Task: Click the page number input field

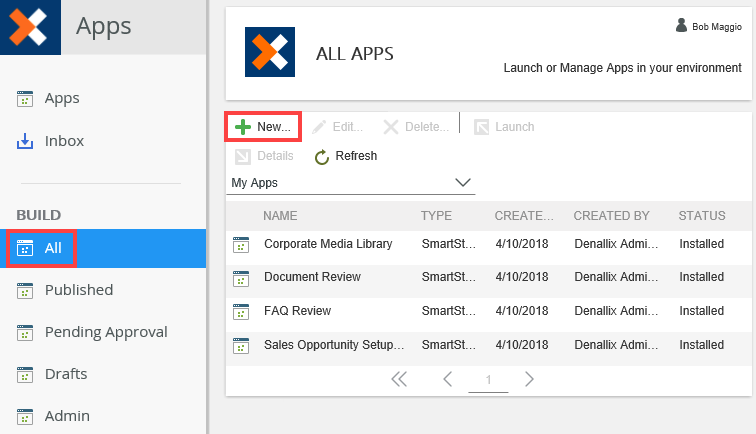Action: (x=488, y=380)
